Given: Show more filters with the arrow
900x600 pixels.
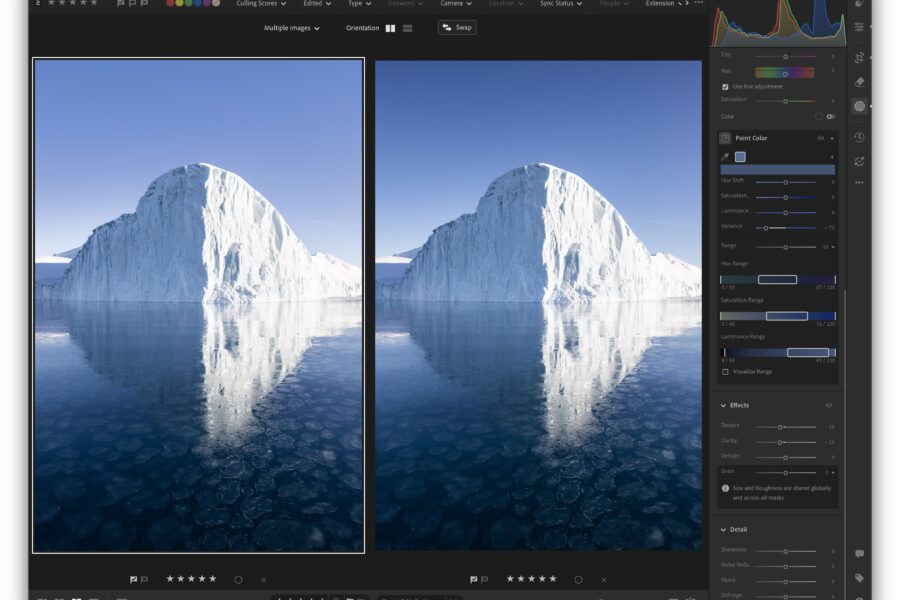Looking at the screenshot, I should coord(687,3).
